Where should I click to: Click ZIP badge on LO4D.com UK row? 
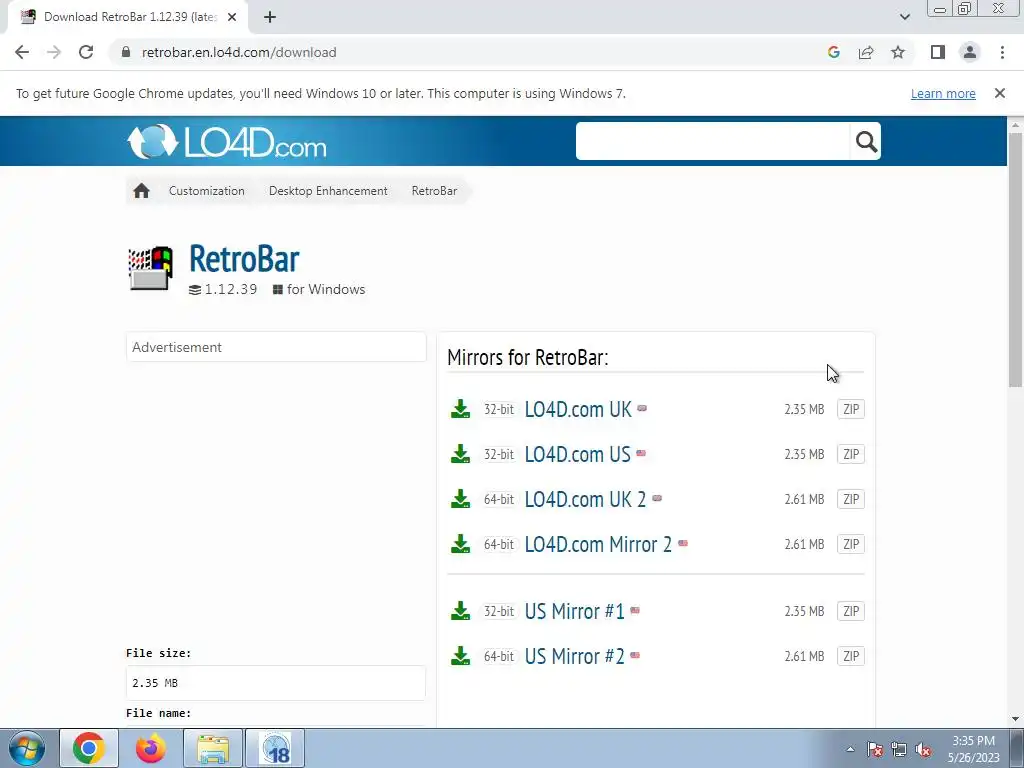click(851, 409)
